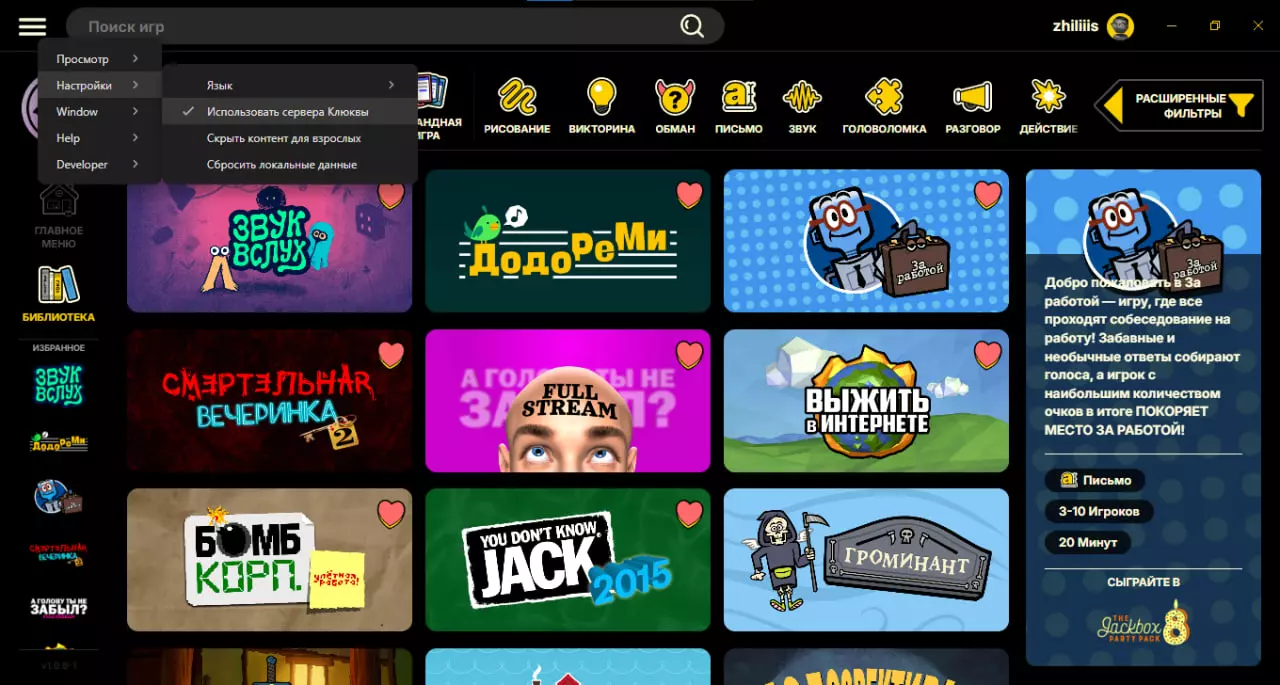The image size is (1280, 685).
Task: Filter games by Звук category
Action: (802, 106)
